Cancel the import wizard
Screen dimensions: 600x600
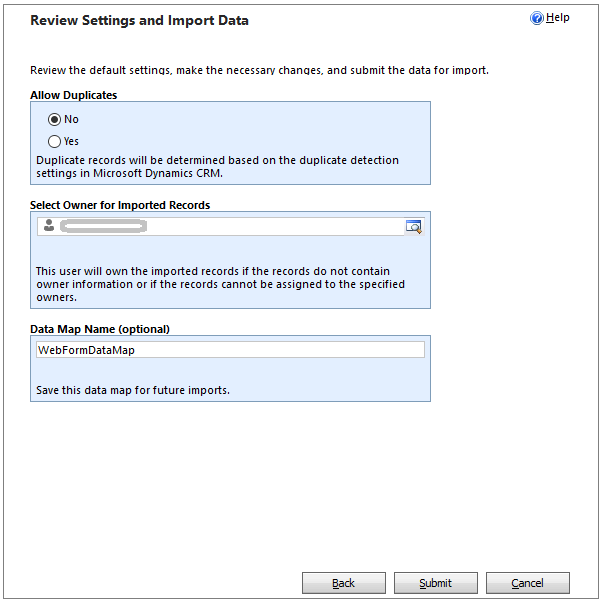(x=528, y=583)
